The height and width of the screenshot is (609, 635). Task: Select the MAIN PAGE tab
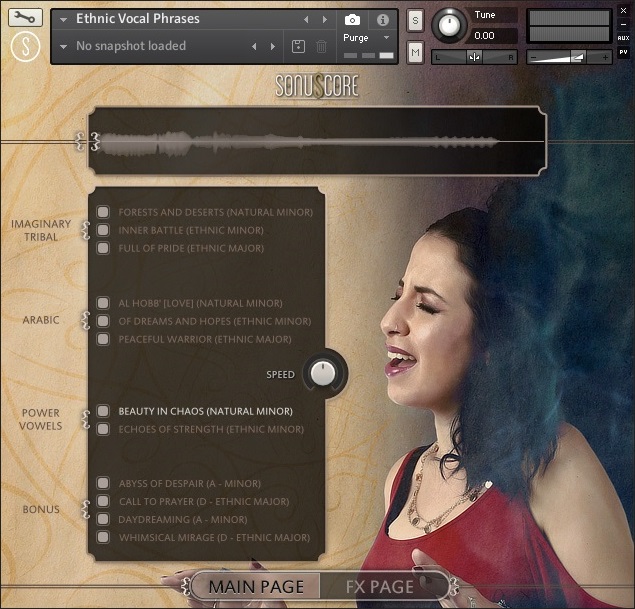[x=256, y=586]
